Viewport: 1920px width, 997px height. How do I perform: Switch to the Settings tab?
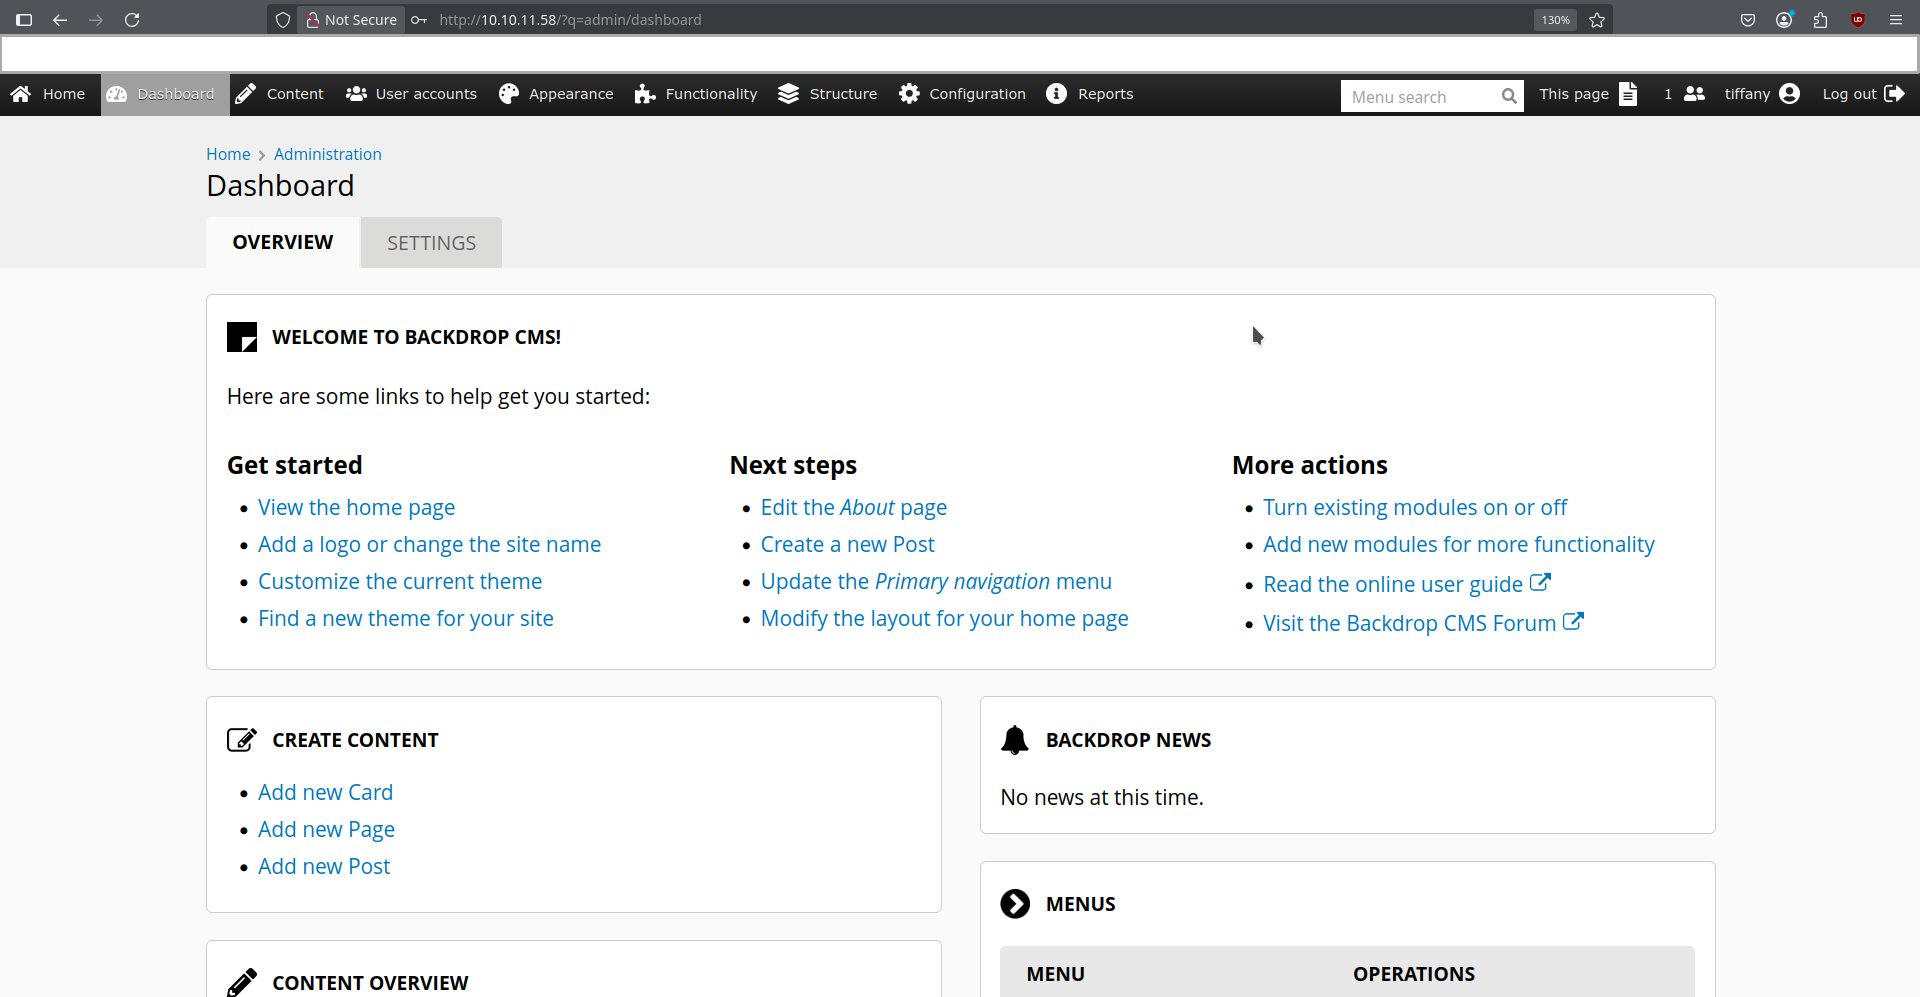pos(432,243)
